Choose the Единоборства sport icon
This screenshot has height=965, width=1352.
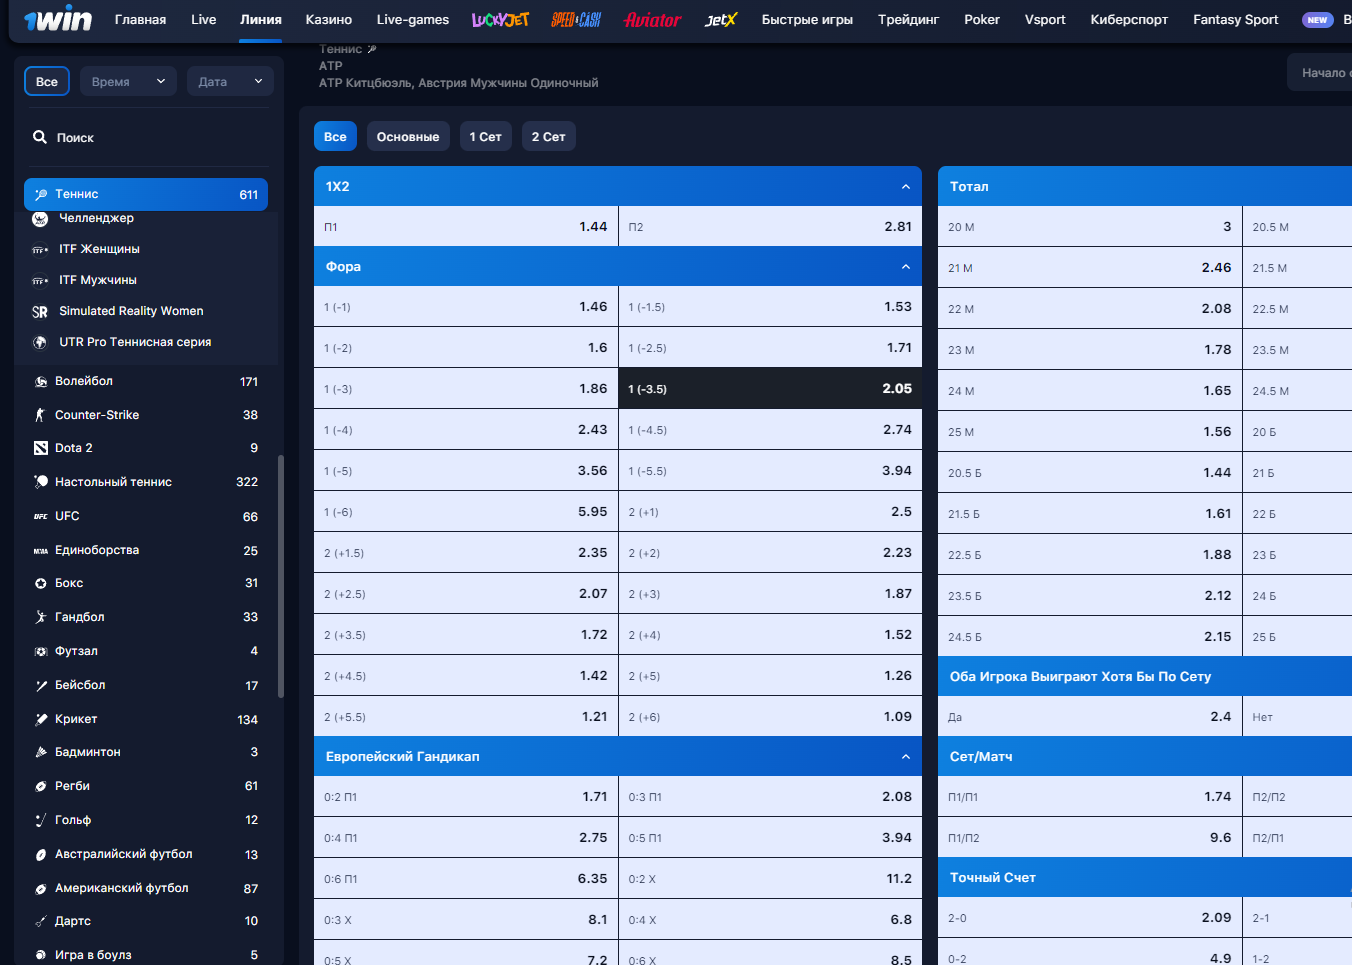click(x=41, y=550)
